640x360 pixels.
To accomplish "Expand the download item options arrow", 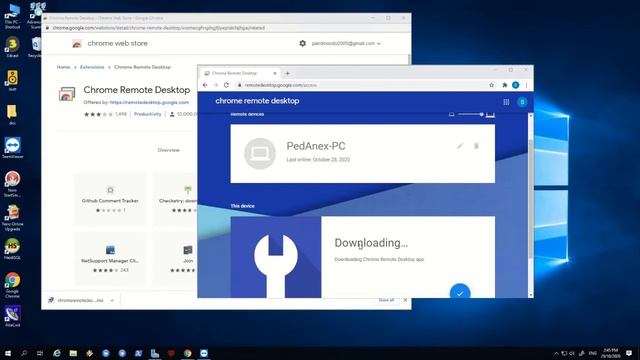I will pyautogui.click(x=112, y=300).
